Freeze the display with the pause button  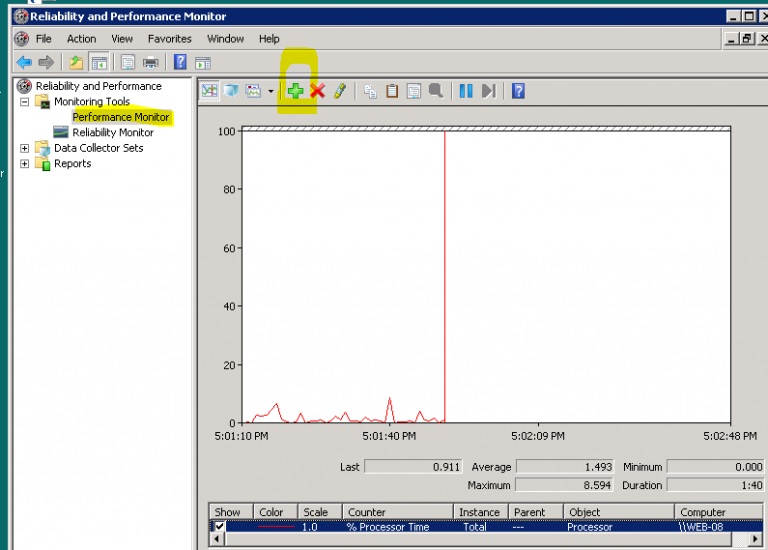[x=466, y=91]
